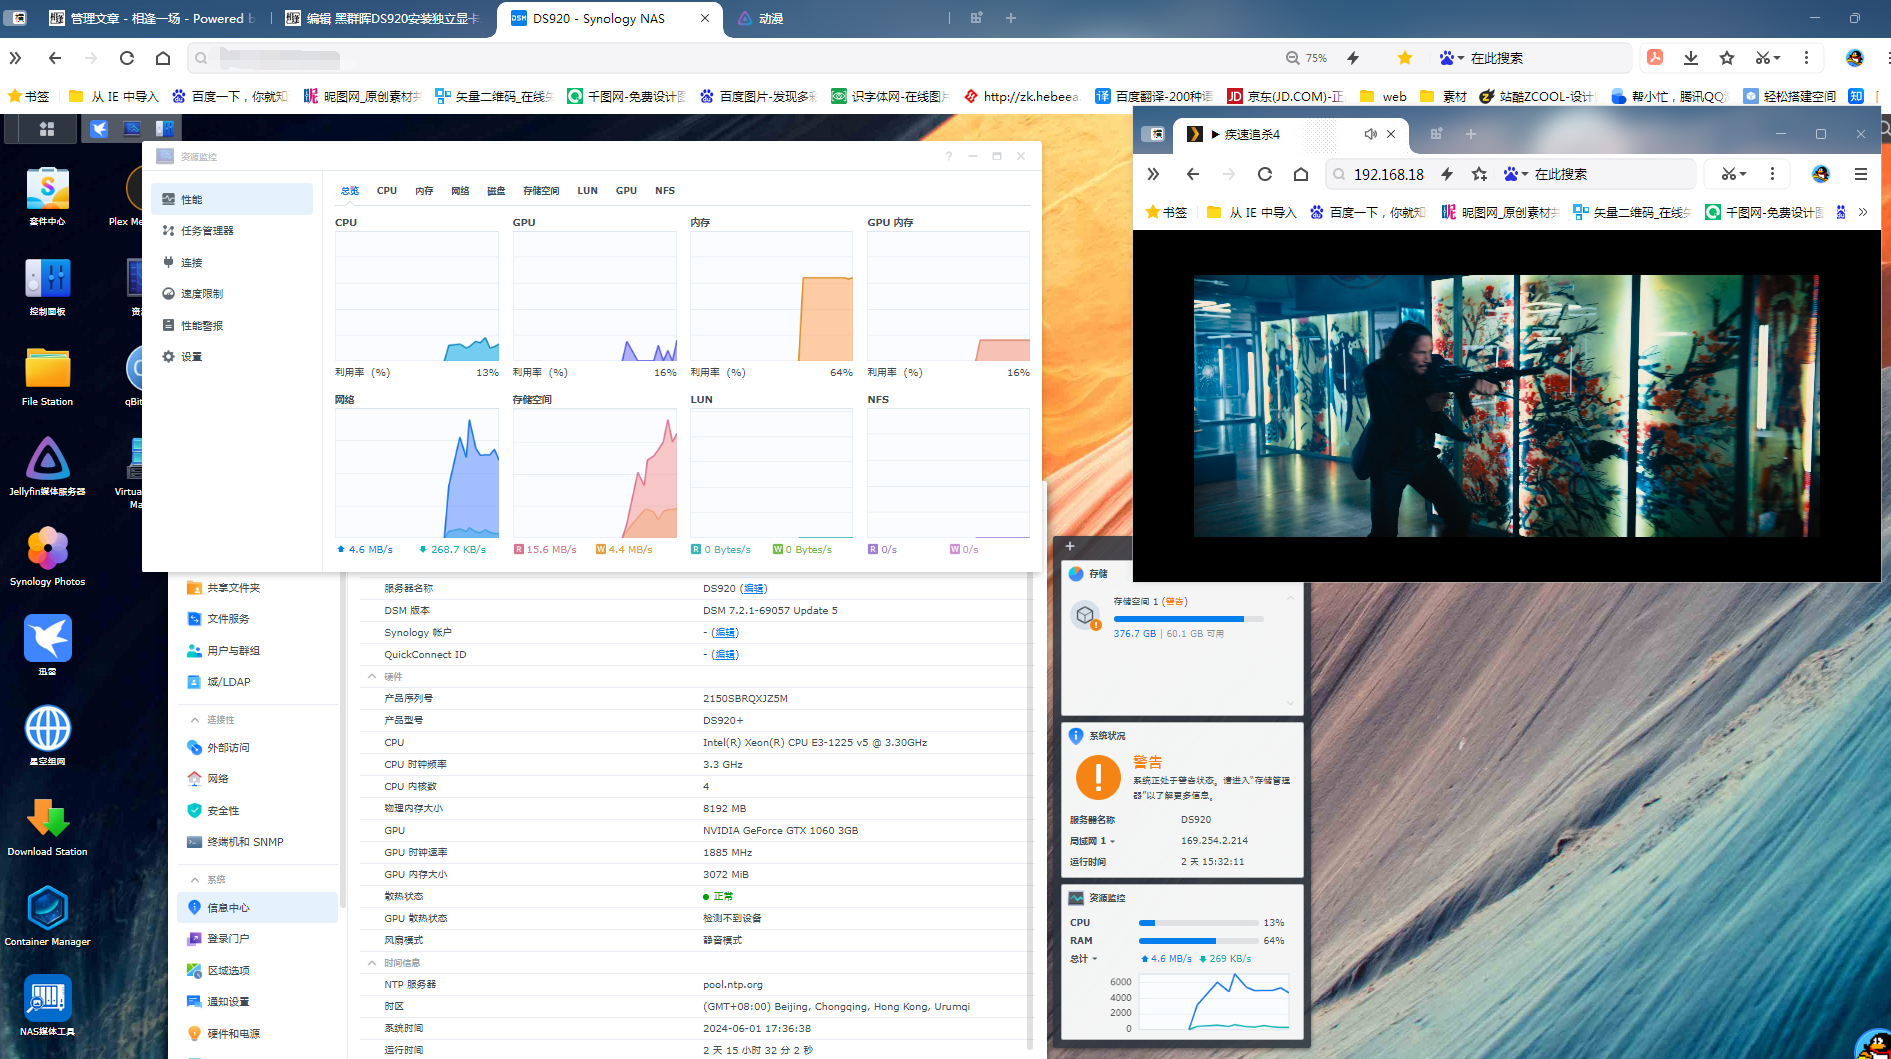Image resolution: width=1891 pixels, height=1059 pixels.
Task: Expand more bookmarks in video browser
Action: pos(1862,212)
